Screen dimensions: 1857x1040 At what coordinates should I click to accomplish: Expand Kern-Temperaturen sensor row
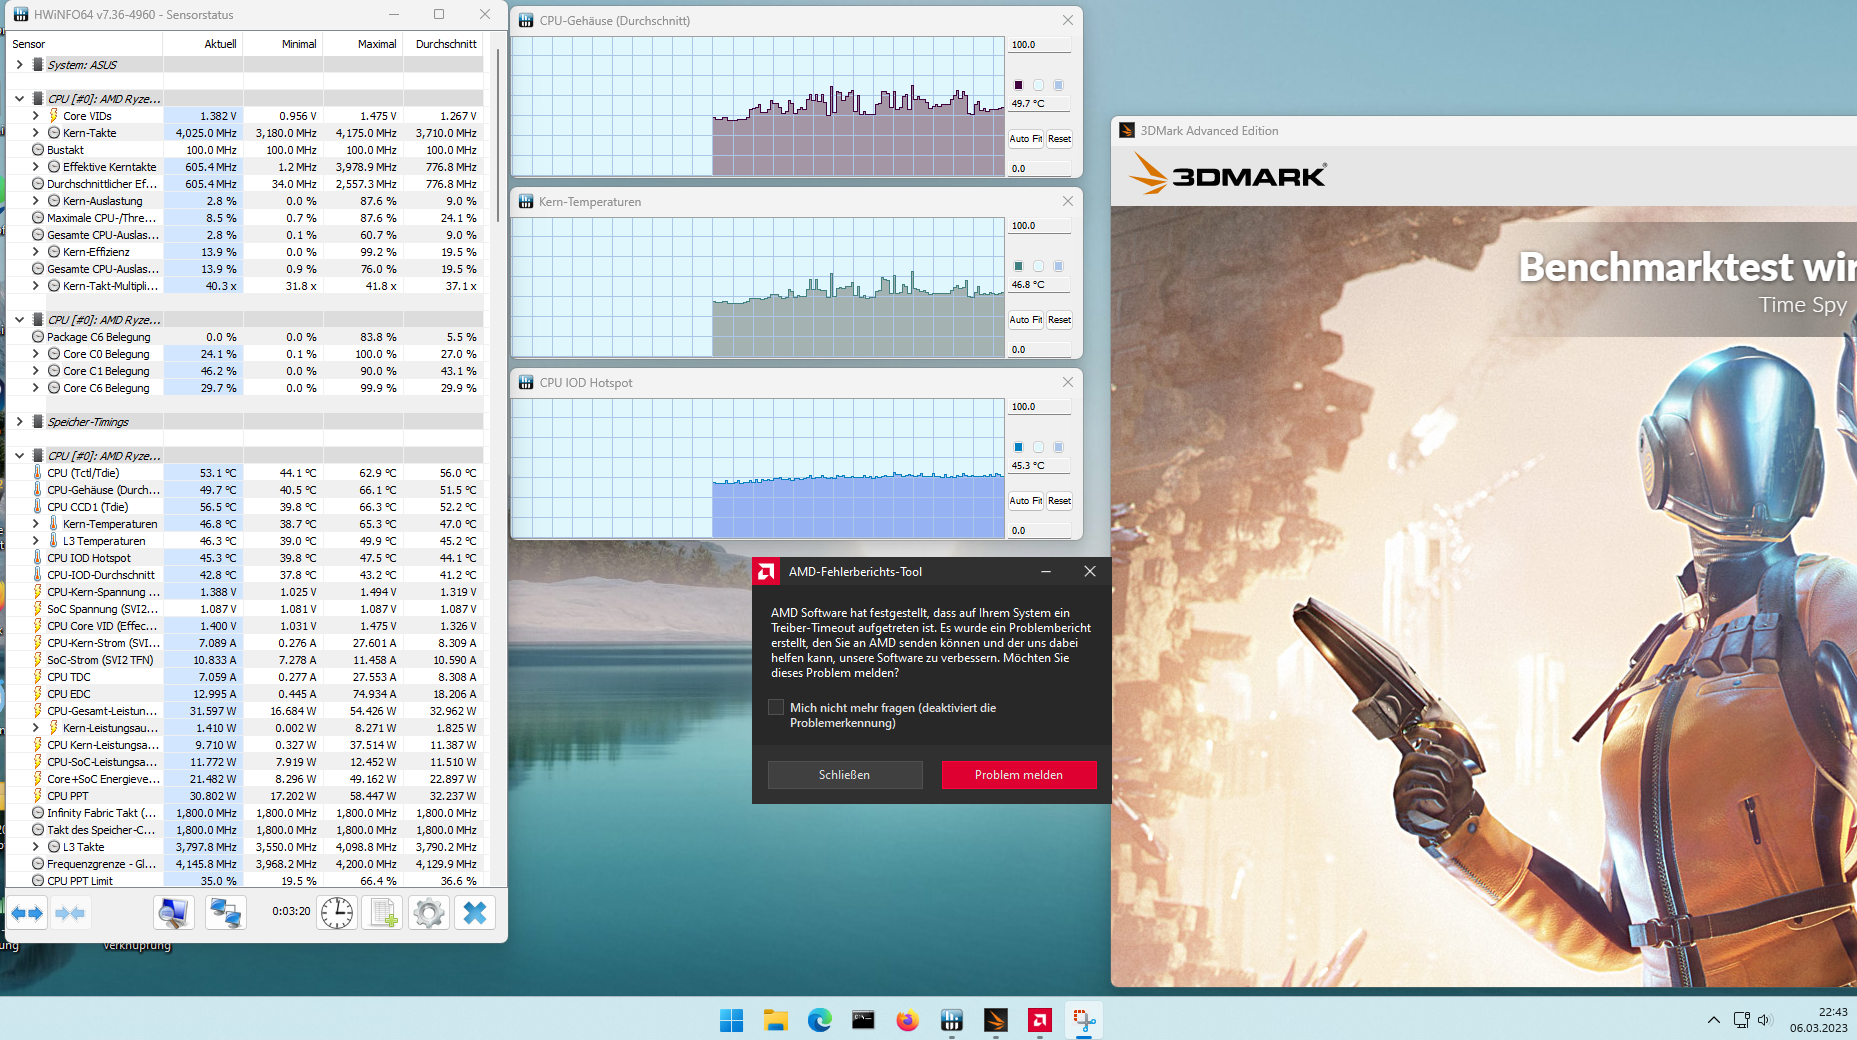point(36,524)
